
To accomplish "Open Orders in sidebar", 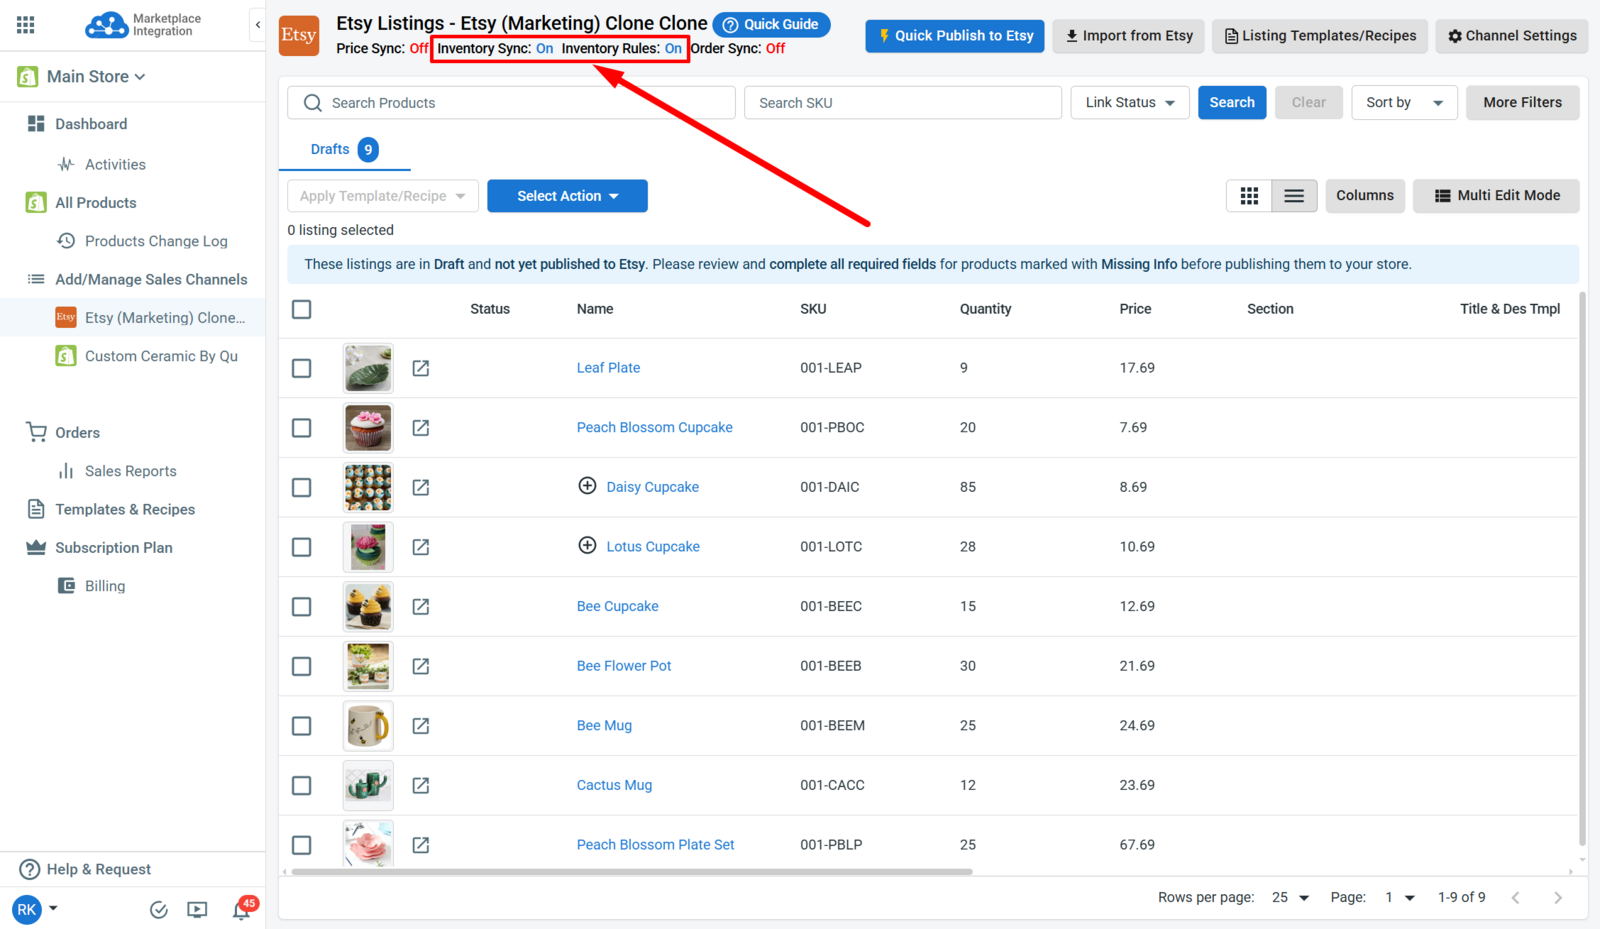I will pyautogui.click(x=77, y=433).
